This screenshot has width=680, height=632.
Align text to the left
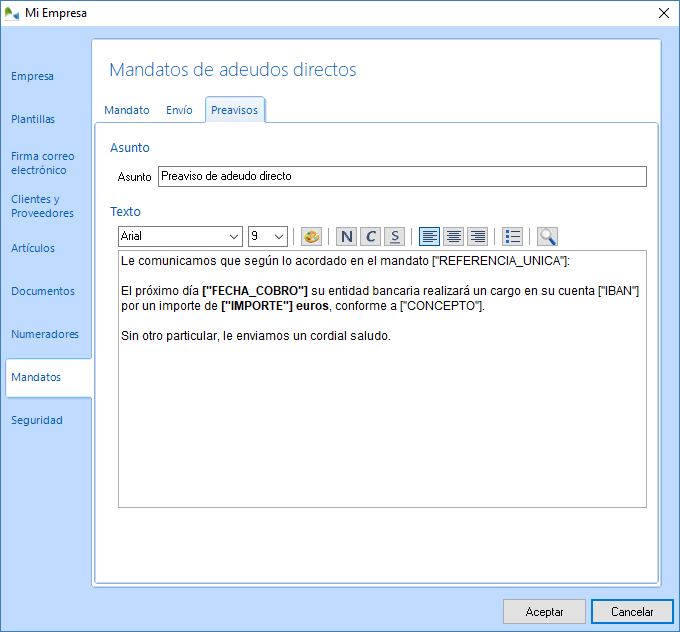click(x=429, y=237)
